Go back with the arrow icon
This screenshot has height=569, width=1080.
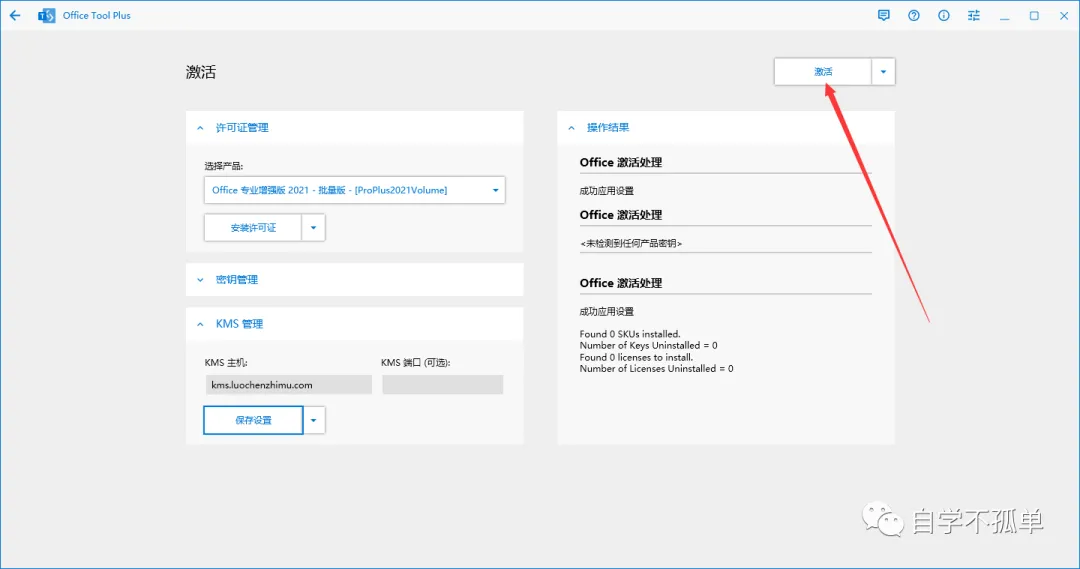click(x=15, y=15)
